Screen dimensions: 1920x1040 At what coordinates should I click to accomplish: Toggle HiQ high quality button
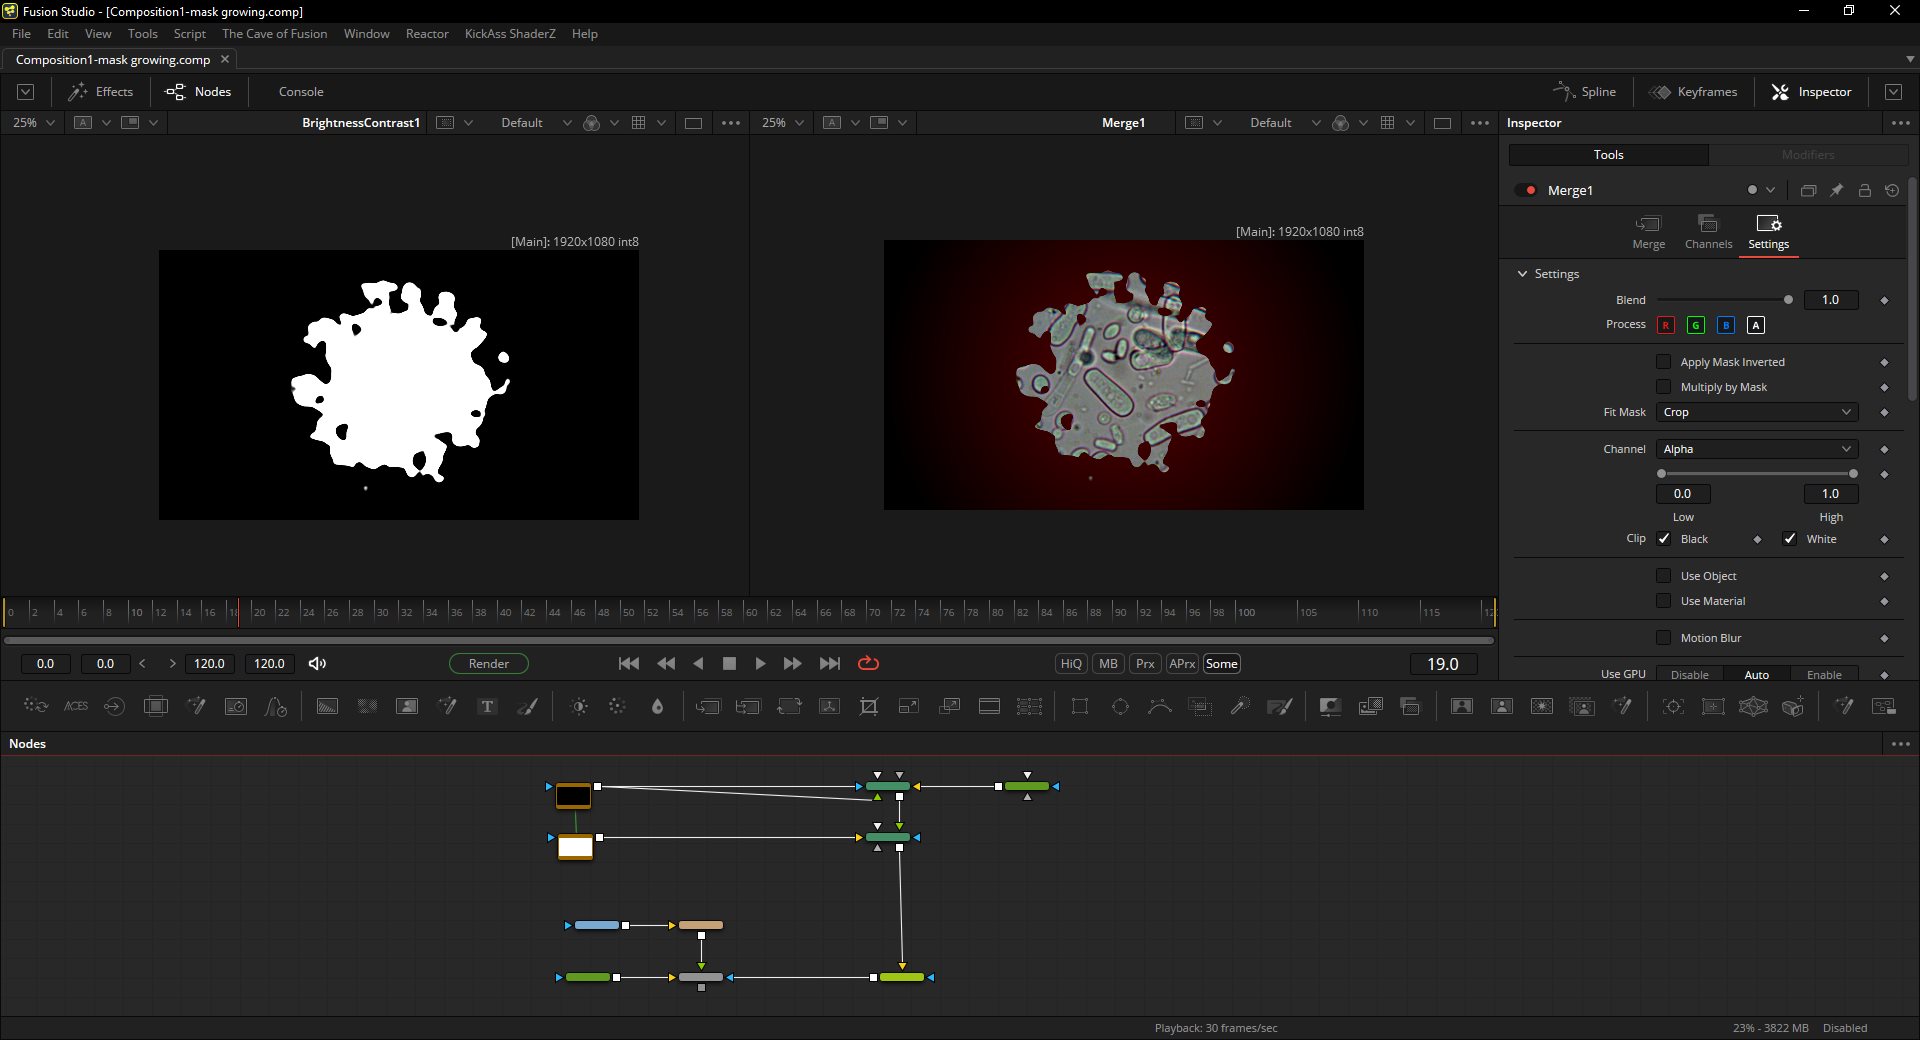[1071, 664]
